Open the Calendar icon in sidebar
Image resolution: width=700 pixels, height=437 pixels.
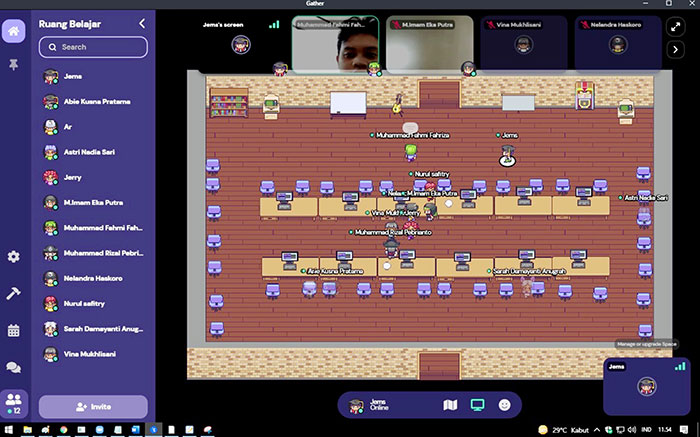click(x=13, y=330)
